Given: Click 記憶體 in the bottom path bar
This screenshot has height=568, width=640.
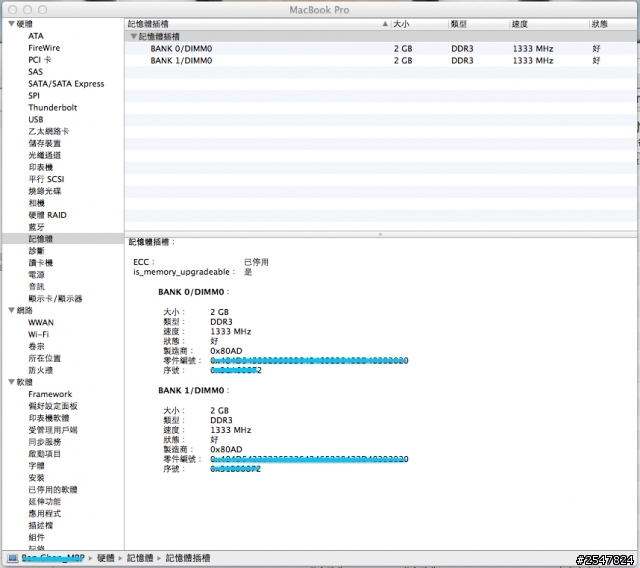Looking at the screenshot, I should point(140,558).
